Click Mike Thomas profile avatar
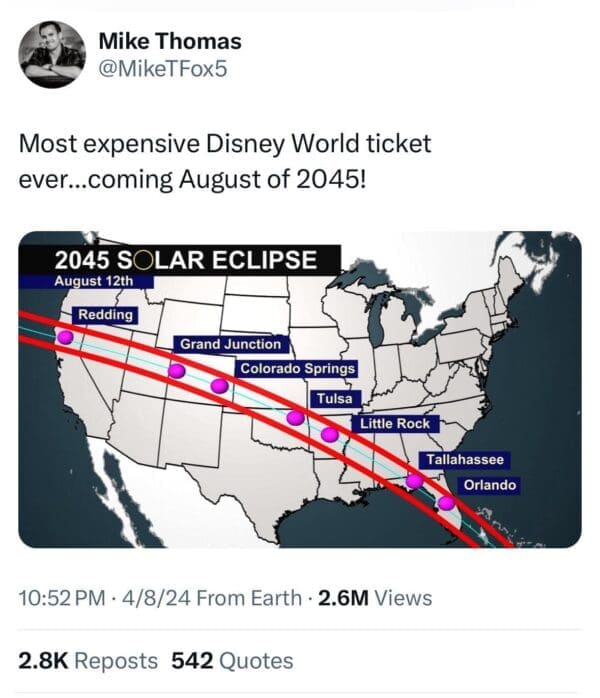The height and width of the screenshot is (698, 600). [52, 54]
